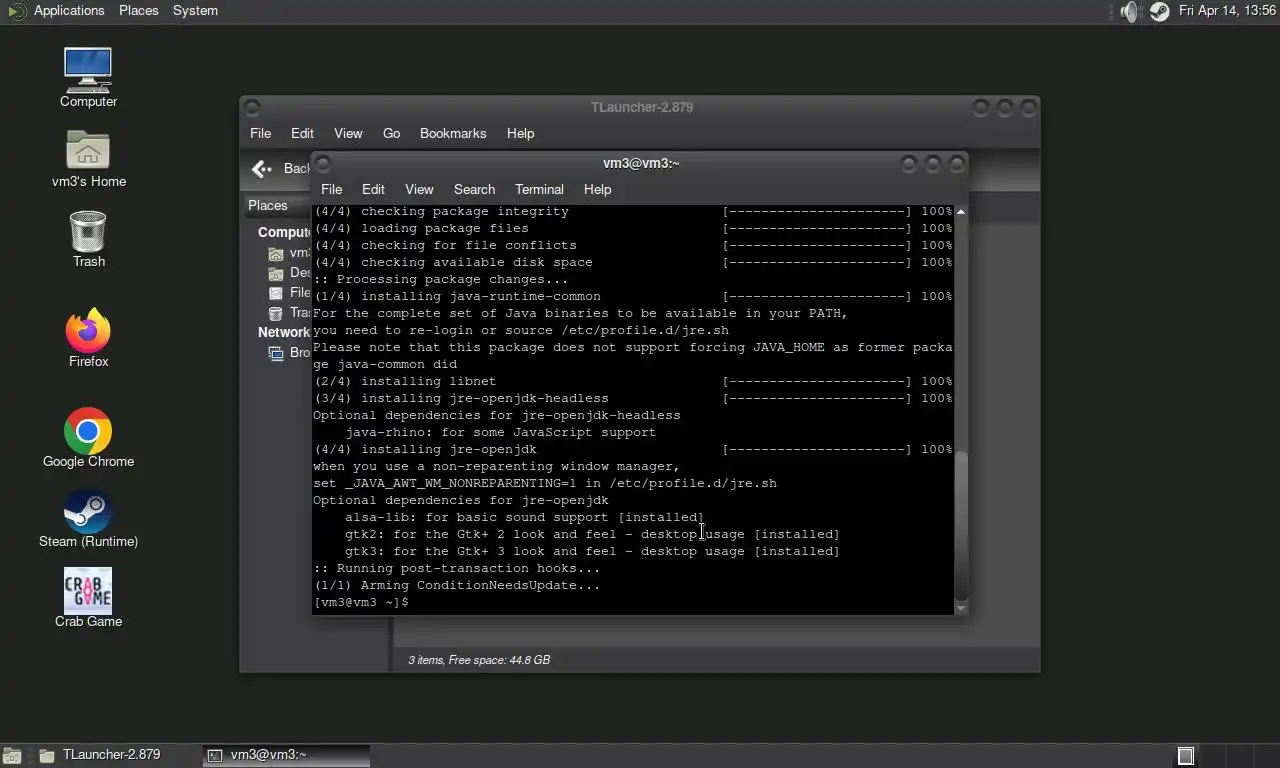This screenshot has width=1280, height=768.
Task: Switch to vm3@vm3:~ taskbar button
Action: 286,755
